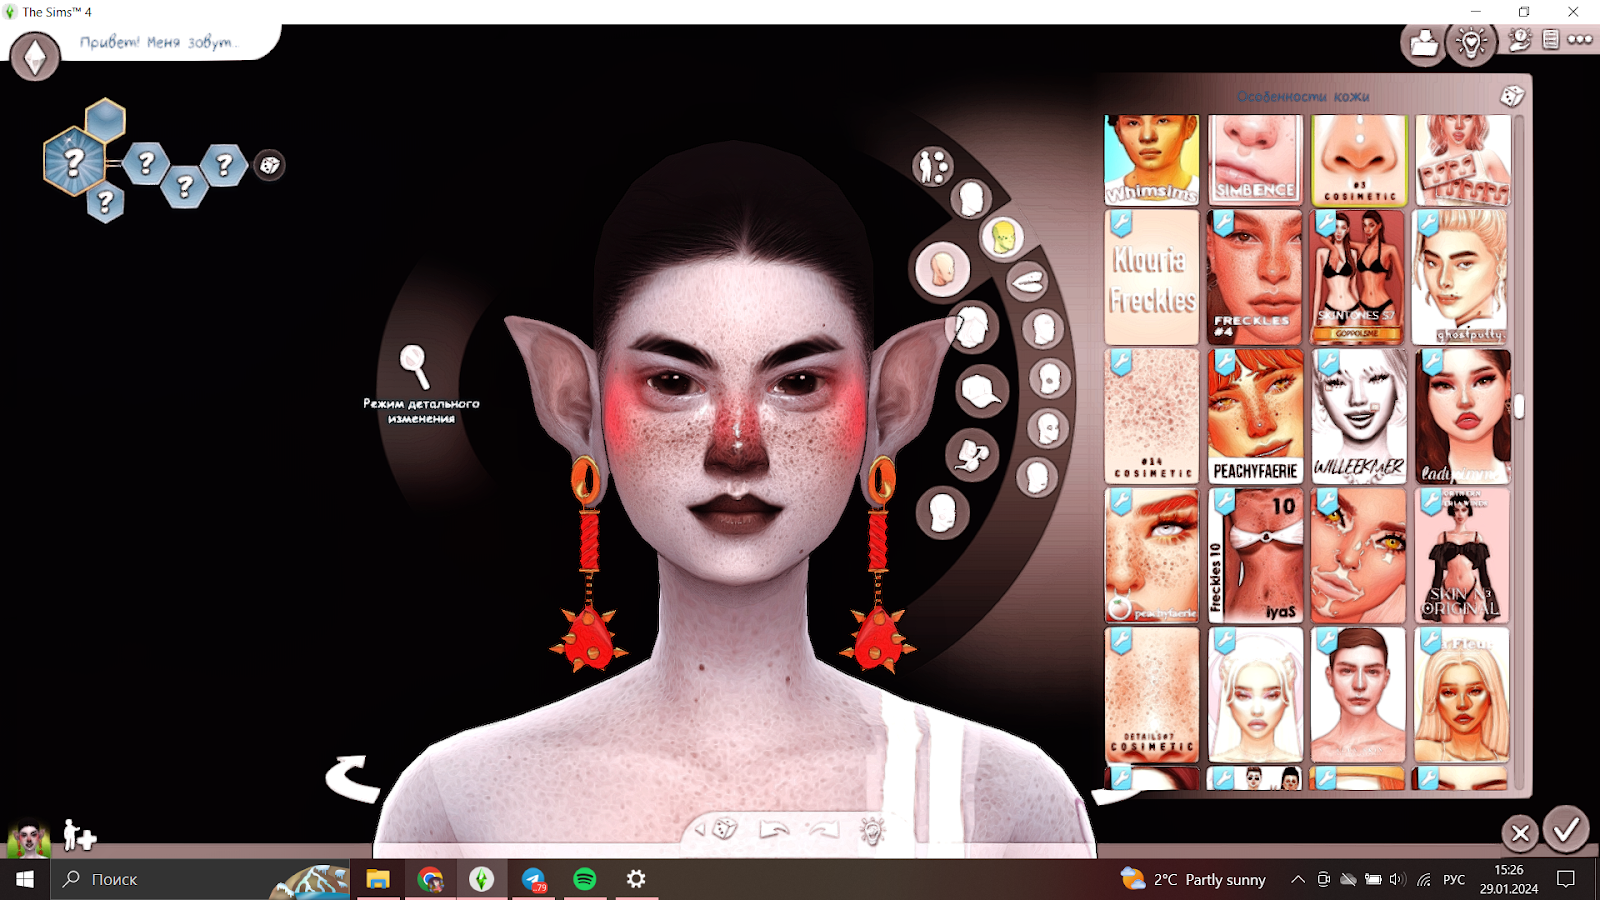The image size is (1600, 900).
Task: Click the magnifier detail edit mode icon
Action: coord(414,366)
